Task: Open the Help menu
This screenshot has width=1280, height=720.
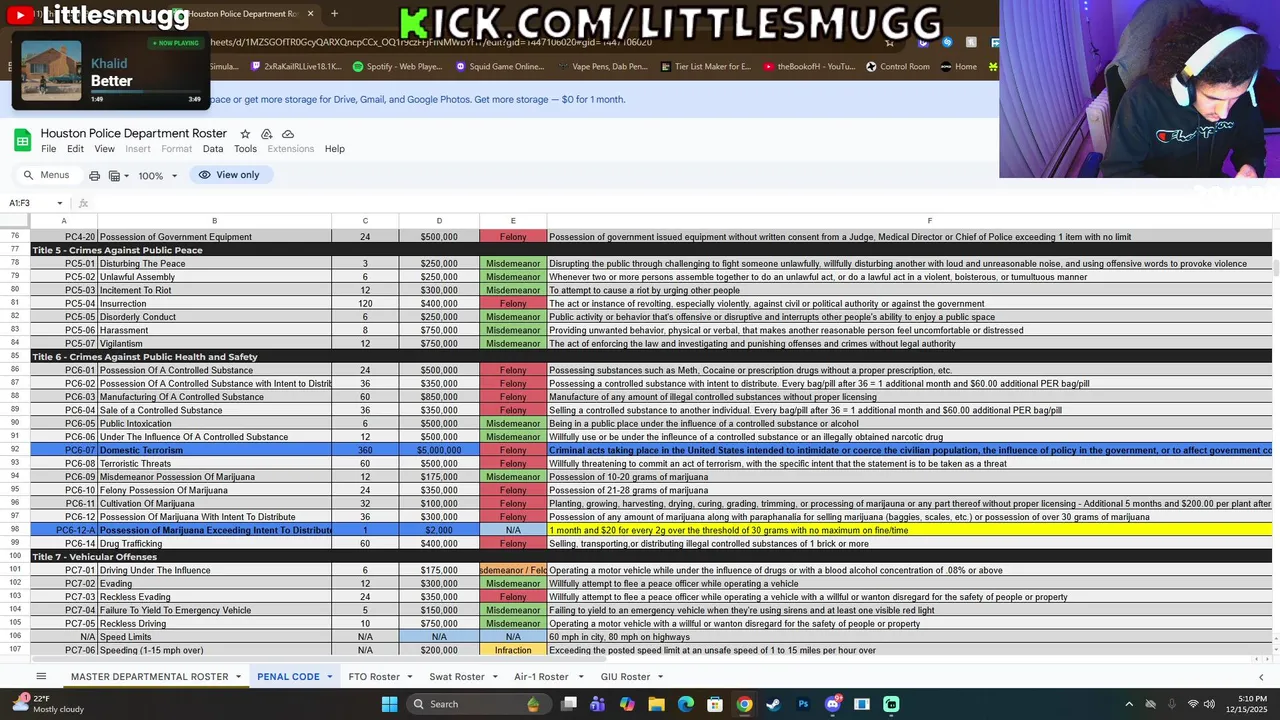Action: coord(335,149)
